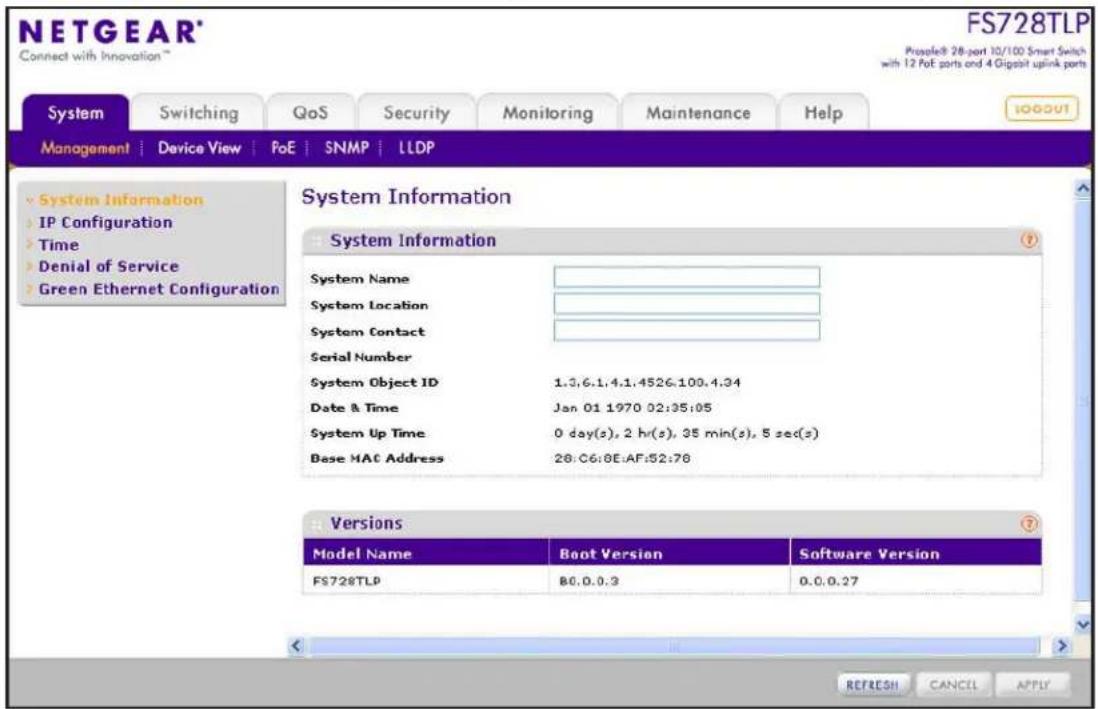
Task: Click System Object ID value 1.3.6.1.4.1.4526.100.4.34
Action: tap(647, 383)
